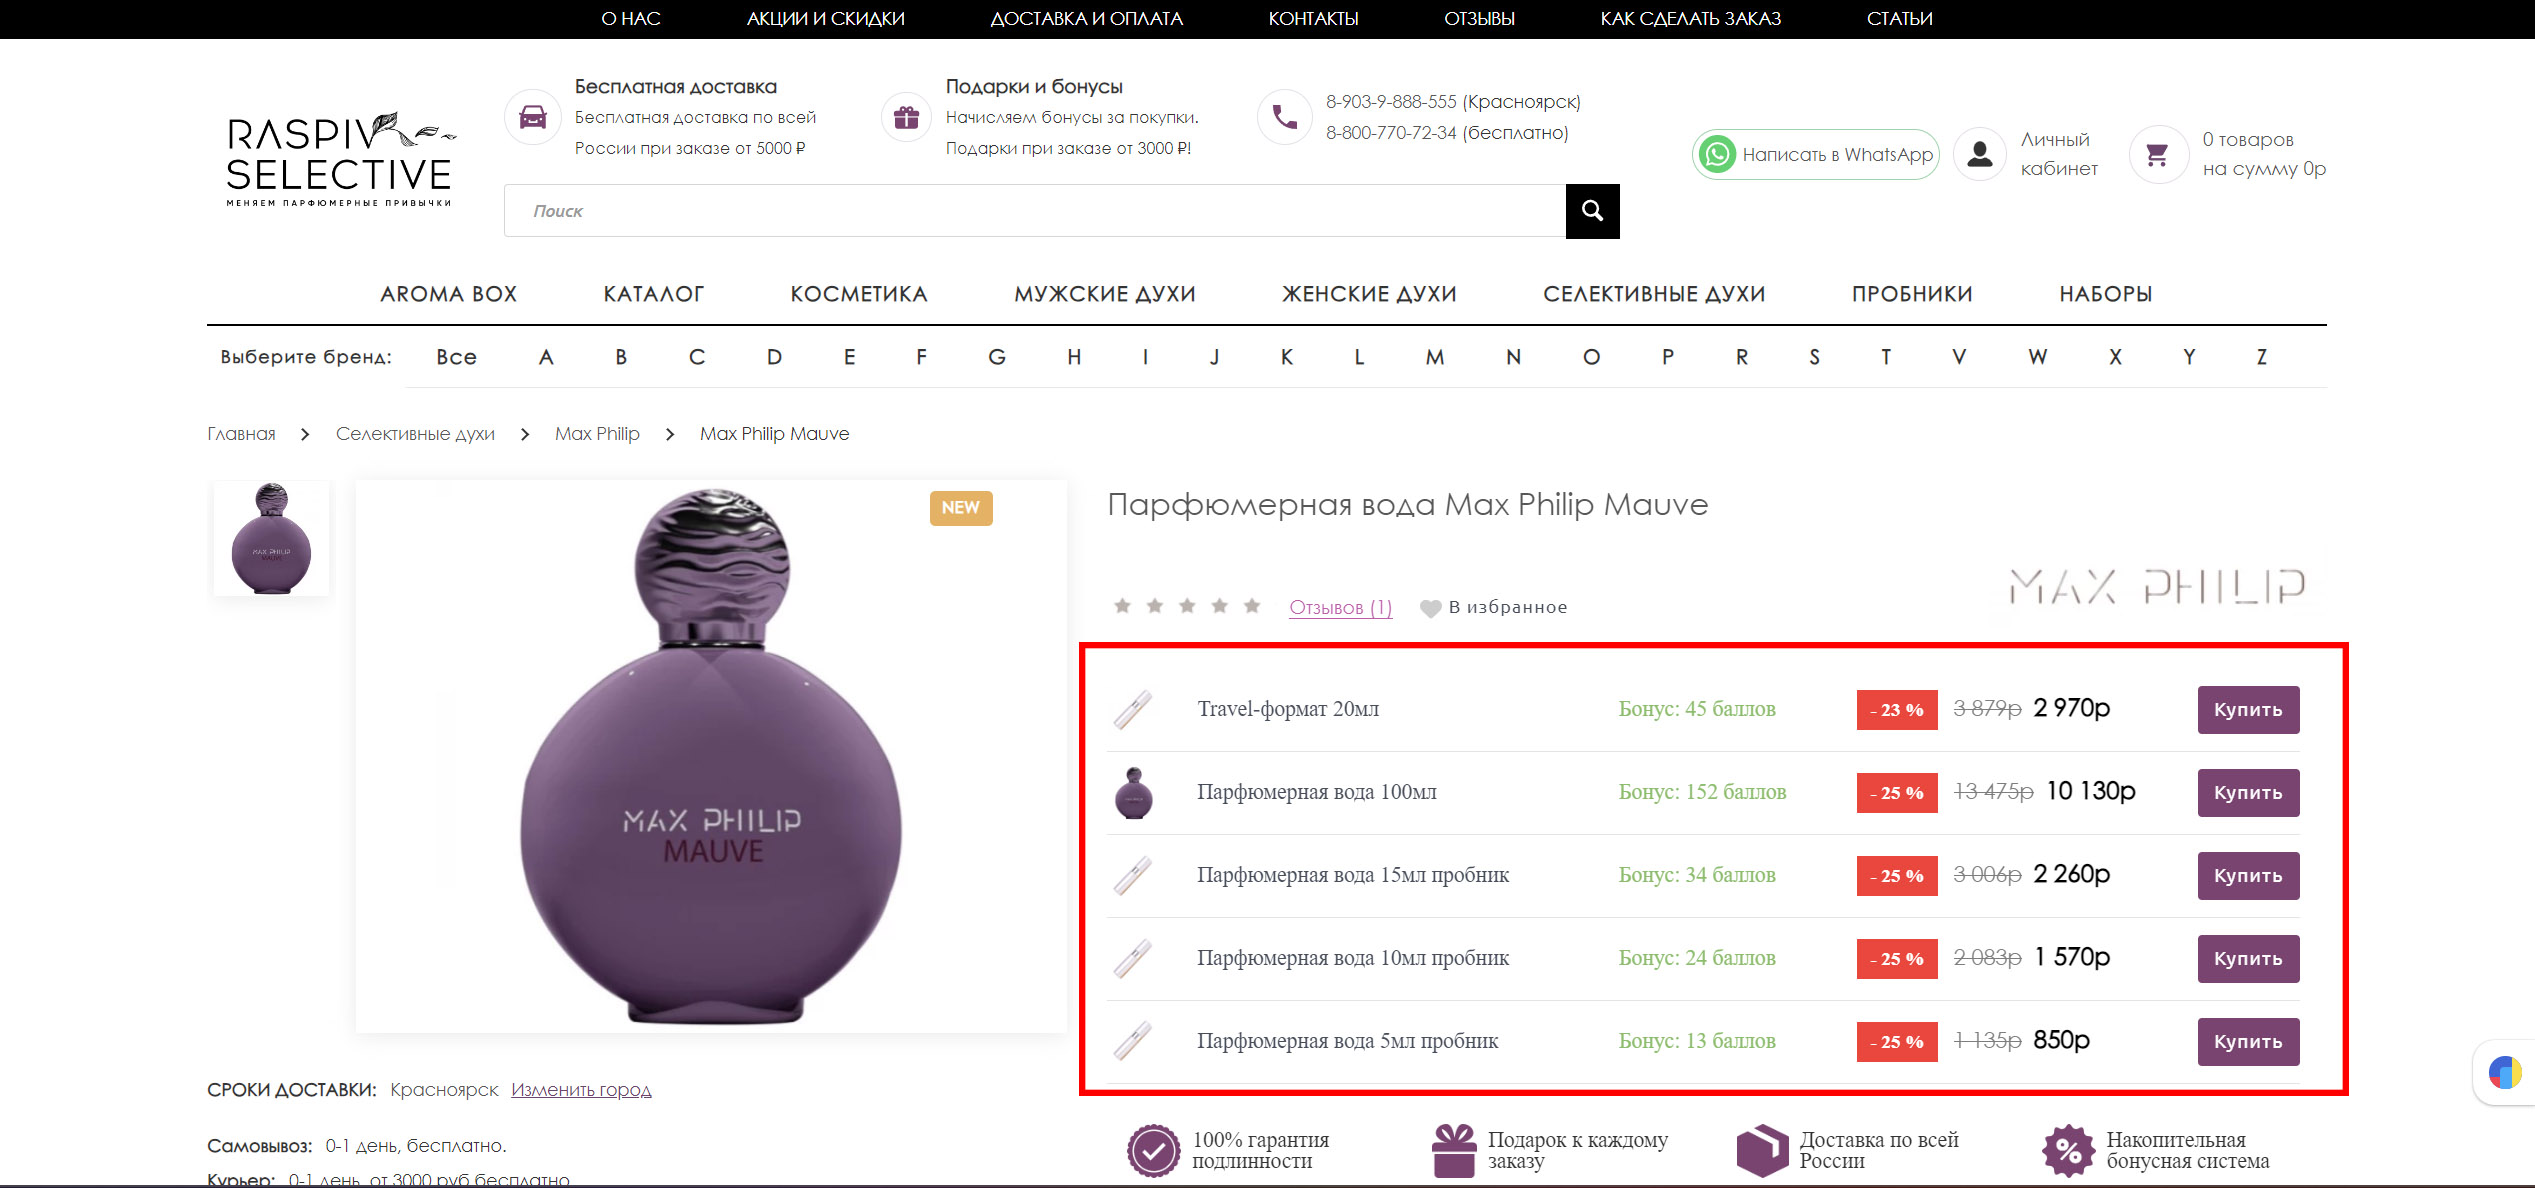Open СТАТЬИ in top bar

1899,19
